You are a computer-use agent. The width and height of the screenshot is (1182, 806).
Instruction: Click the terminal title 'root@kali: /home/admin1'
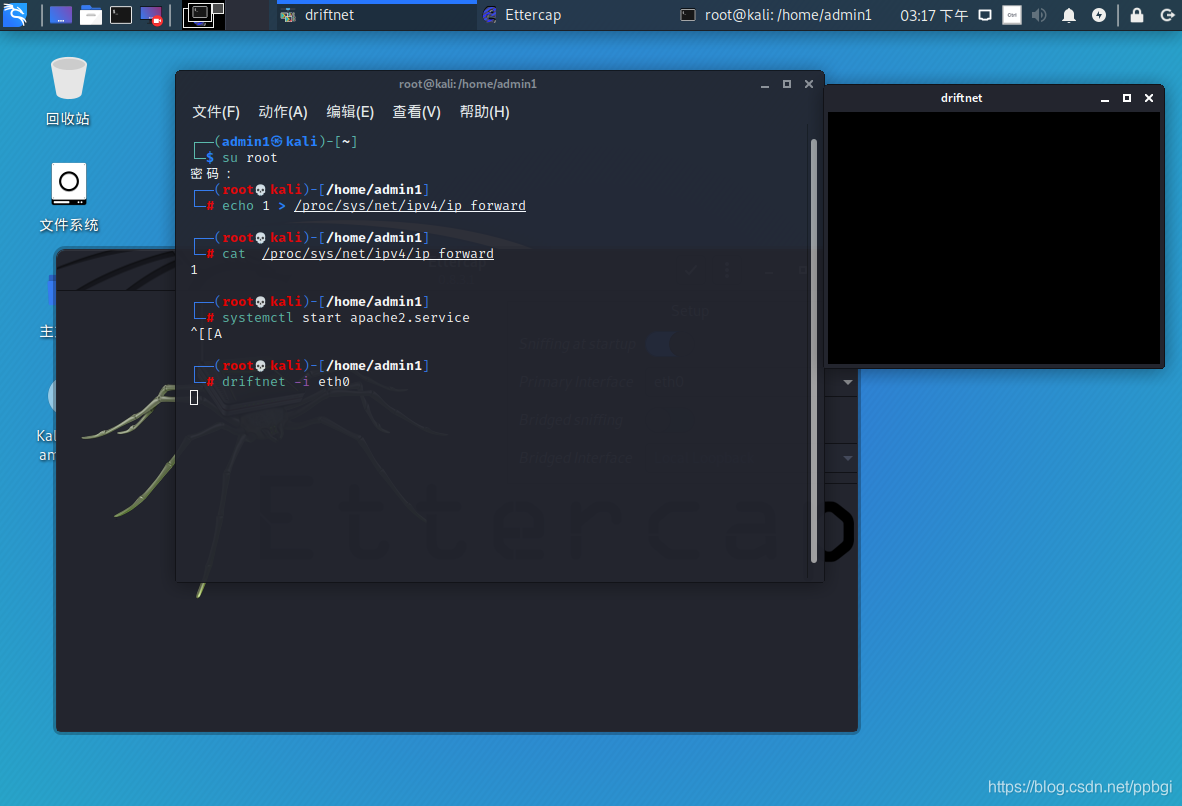[x=467, y=84]
